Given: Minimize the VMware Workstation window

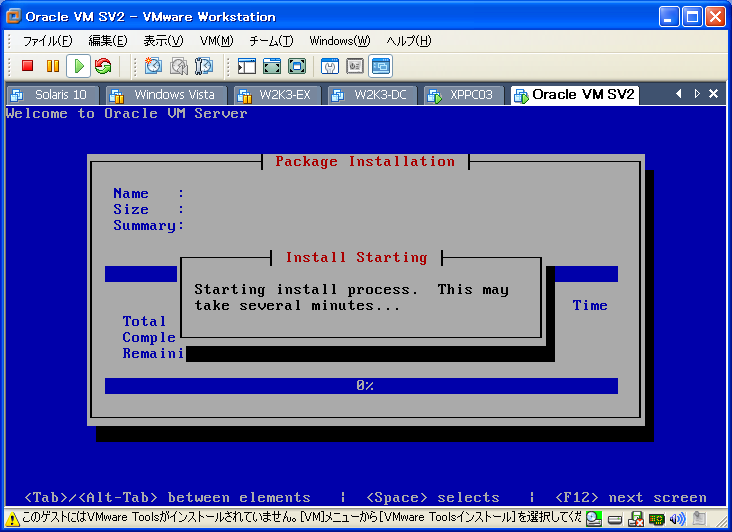Looking at the screenshot, I should (669, 17).
